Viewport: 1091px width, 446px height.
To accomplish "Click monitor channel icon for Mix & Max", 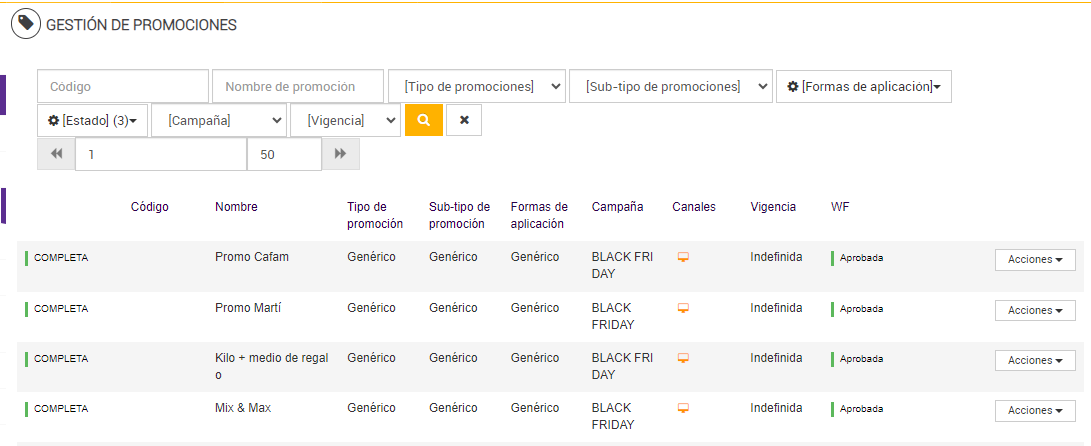I will (x=684, y=408).
